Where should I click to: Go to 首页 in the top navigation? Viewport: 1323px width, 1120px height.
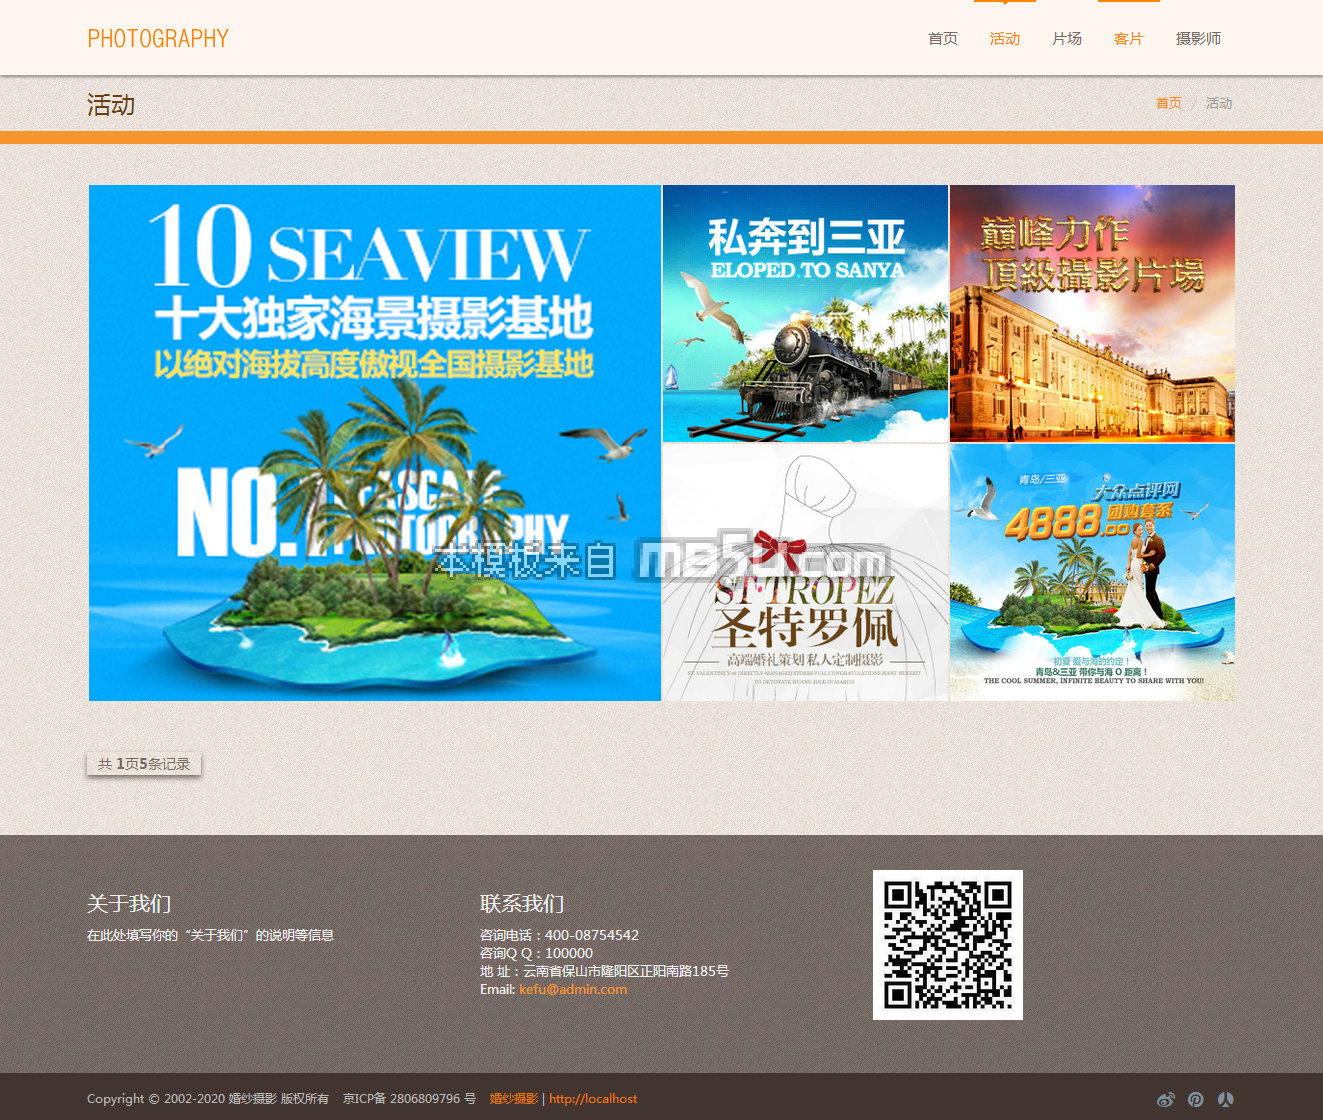pyautogui.click(x=942, y=39)
